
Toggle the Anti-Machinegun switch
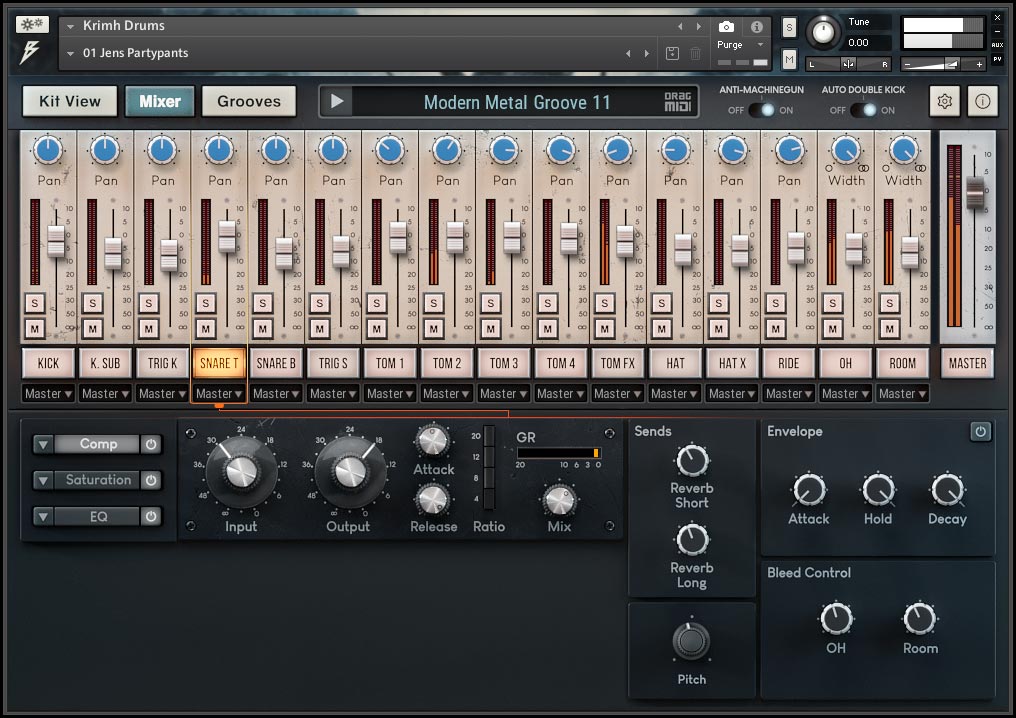[761, 110]
